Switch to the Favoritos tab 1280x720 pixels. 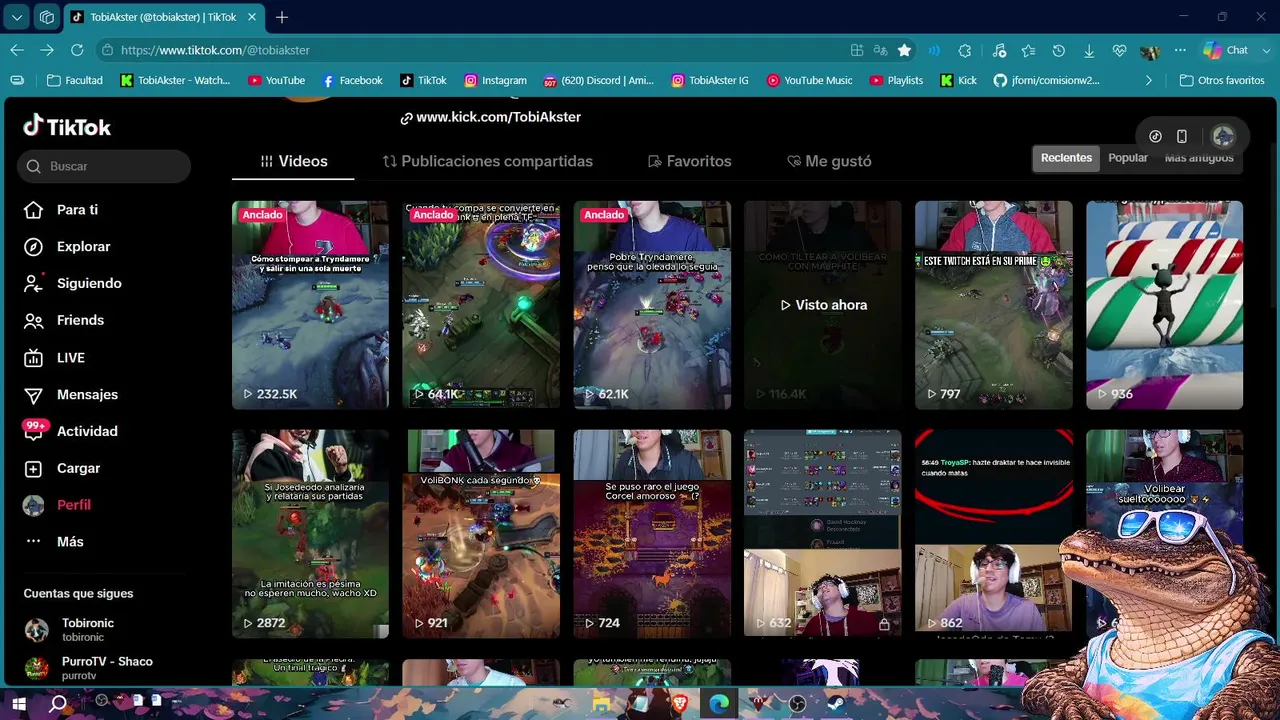click(x=689, y=161)
